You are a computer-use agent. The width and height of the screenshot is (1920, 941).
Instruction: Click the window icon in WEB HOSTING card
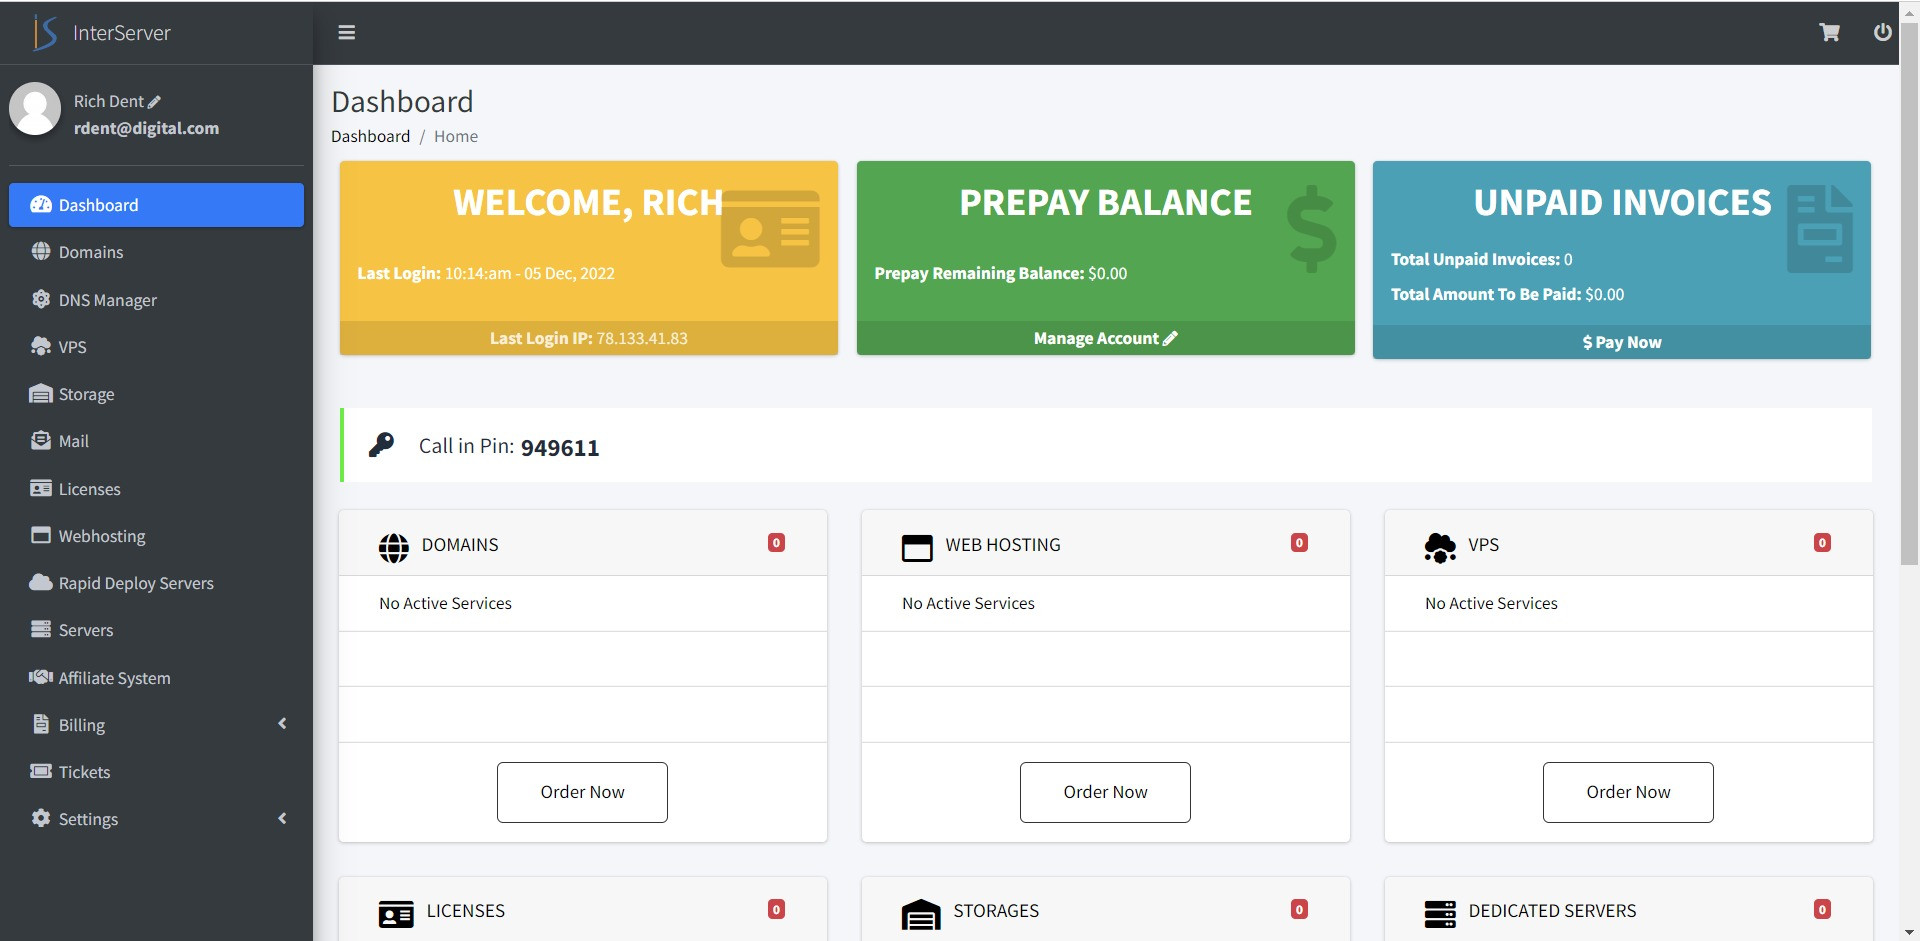917,548
